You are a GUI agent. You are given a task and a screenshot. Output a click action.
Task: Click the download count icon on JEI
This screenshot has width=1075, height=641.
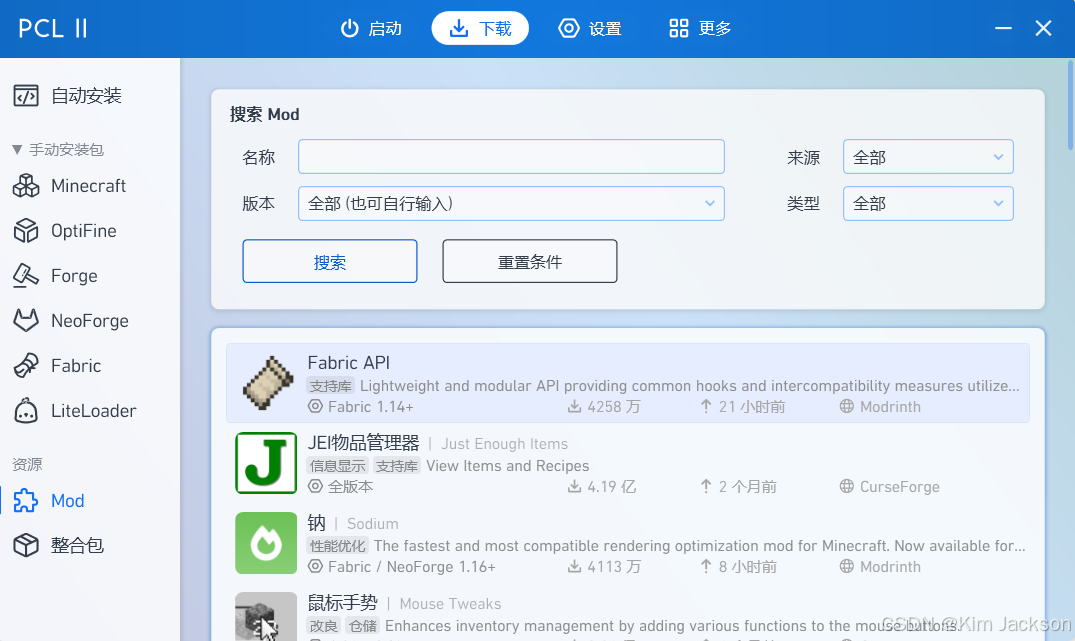pos(575,487)
